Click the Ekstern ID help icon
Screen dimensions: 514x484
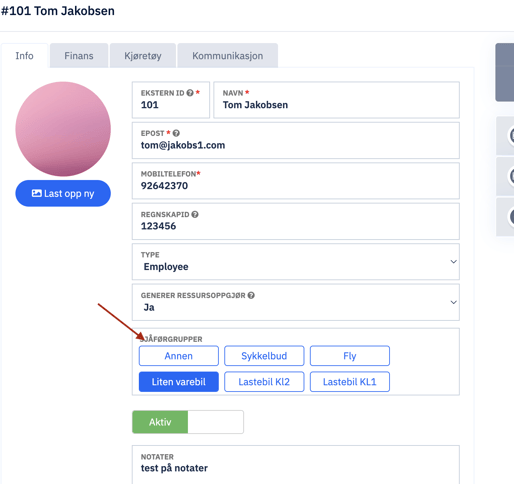190,93
